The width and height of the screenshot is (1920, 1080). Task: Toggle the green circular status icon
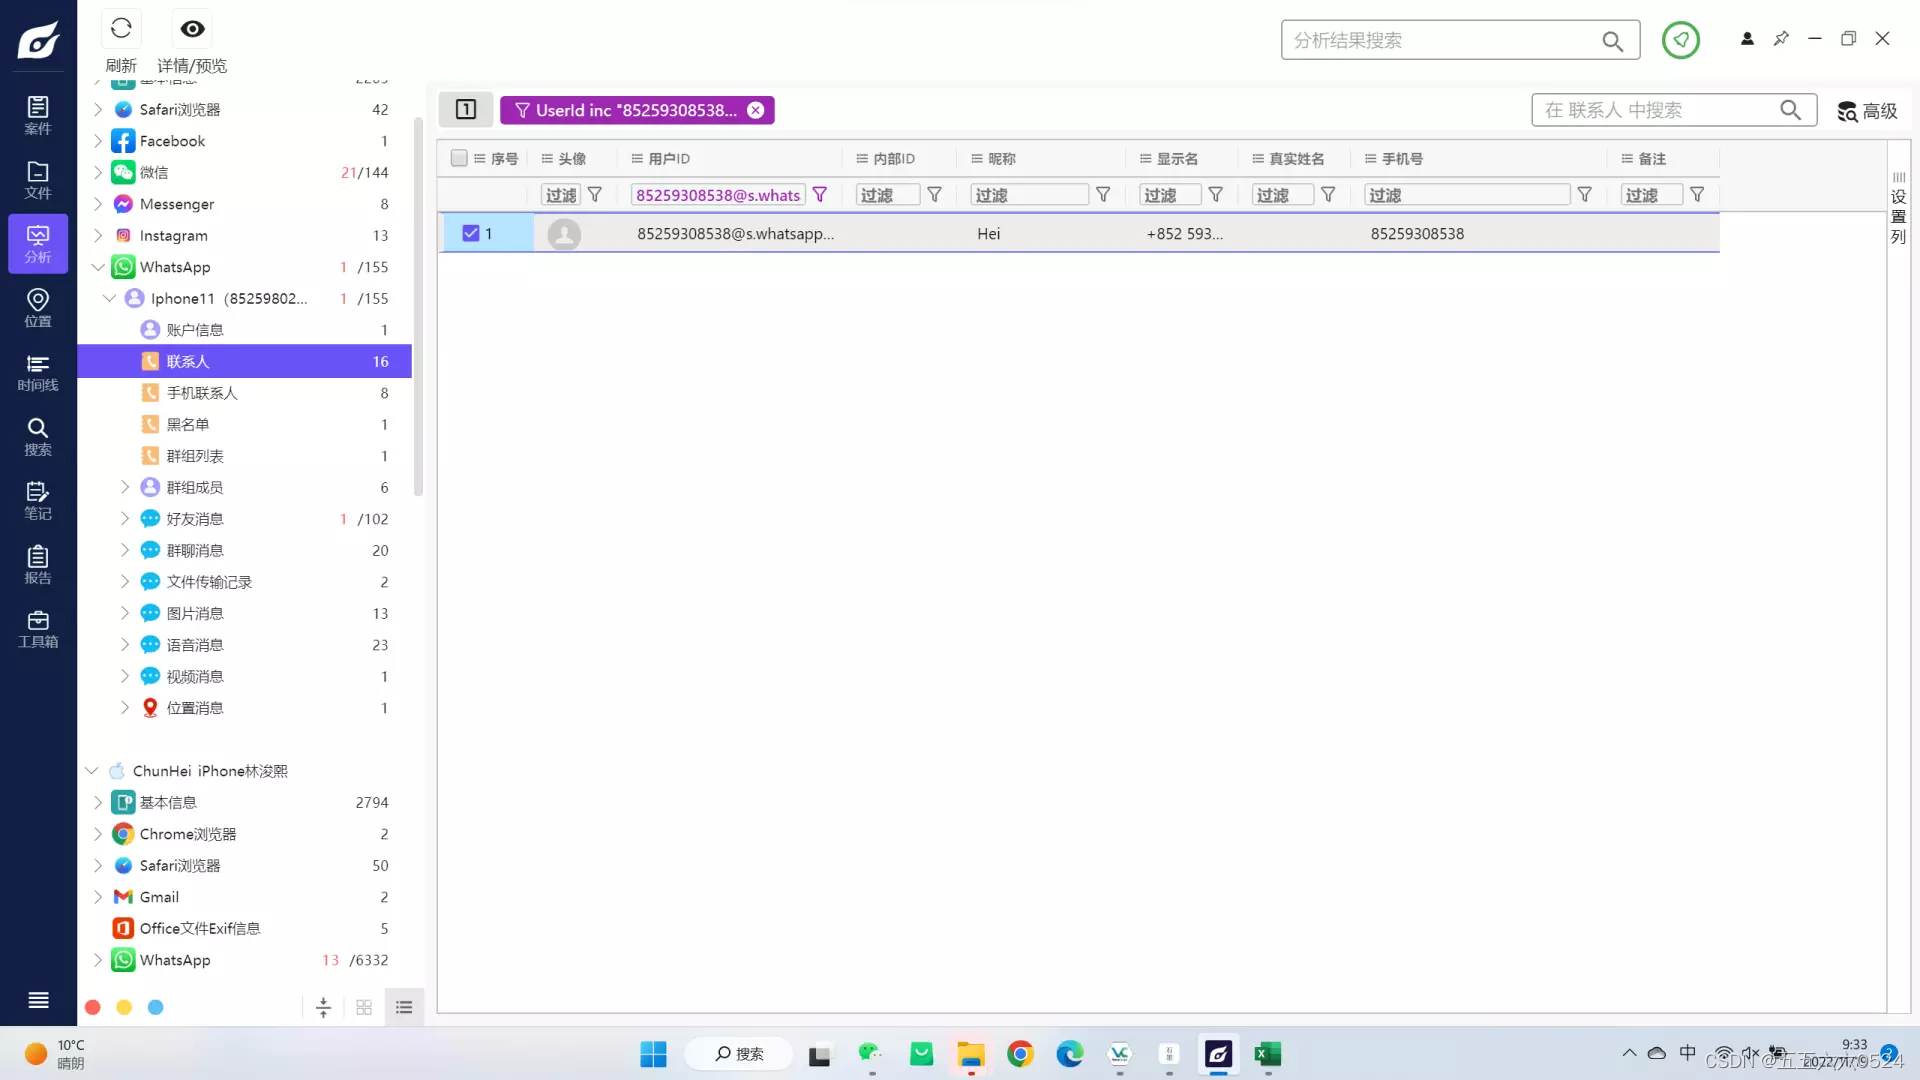click(1681, 40)
